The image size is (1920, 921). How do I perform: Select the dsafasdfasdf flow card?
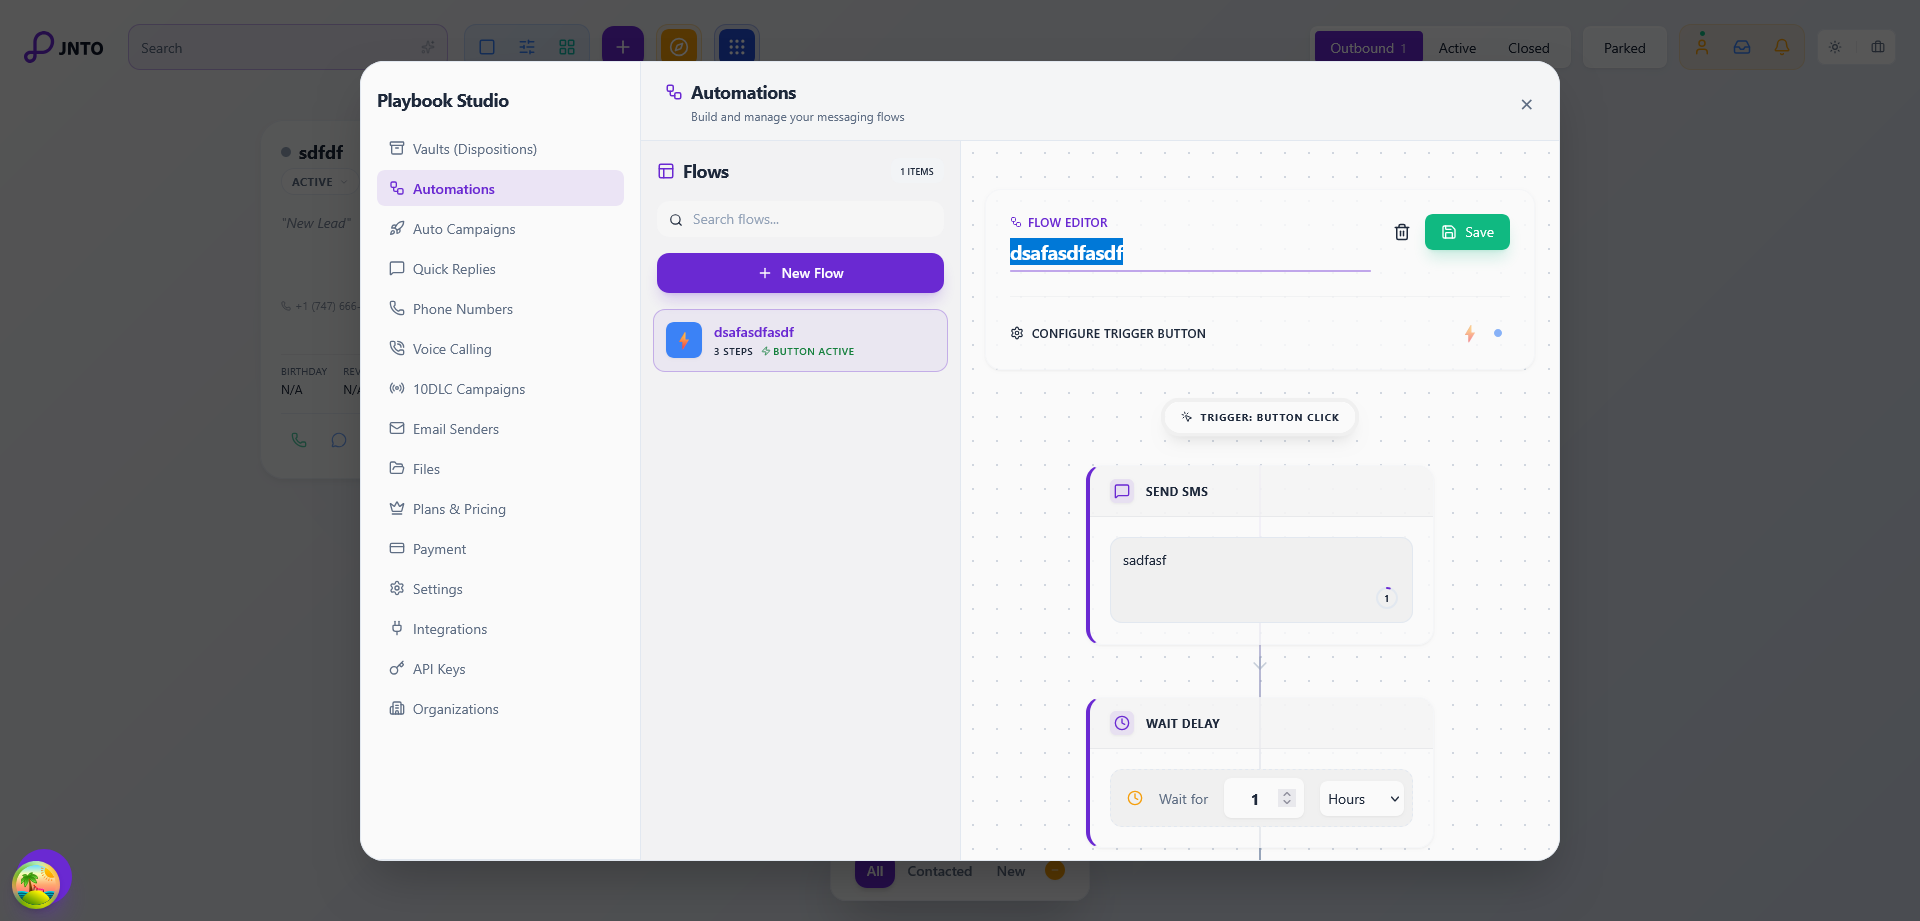coord(800,340)
